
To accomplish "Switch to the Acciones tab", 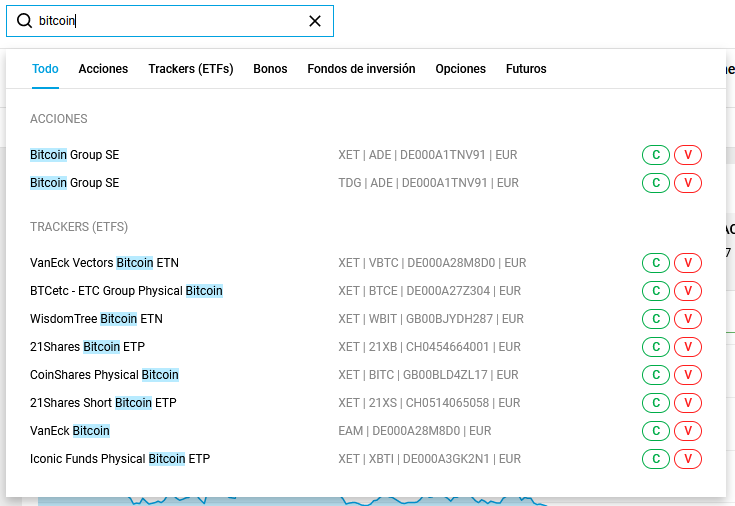I will 103,69.
